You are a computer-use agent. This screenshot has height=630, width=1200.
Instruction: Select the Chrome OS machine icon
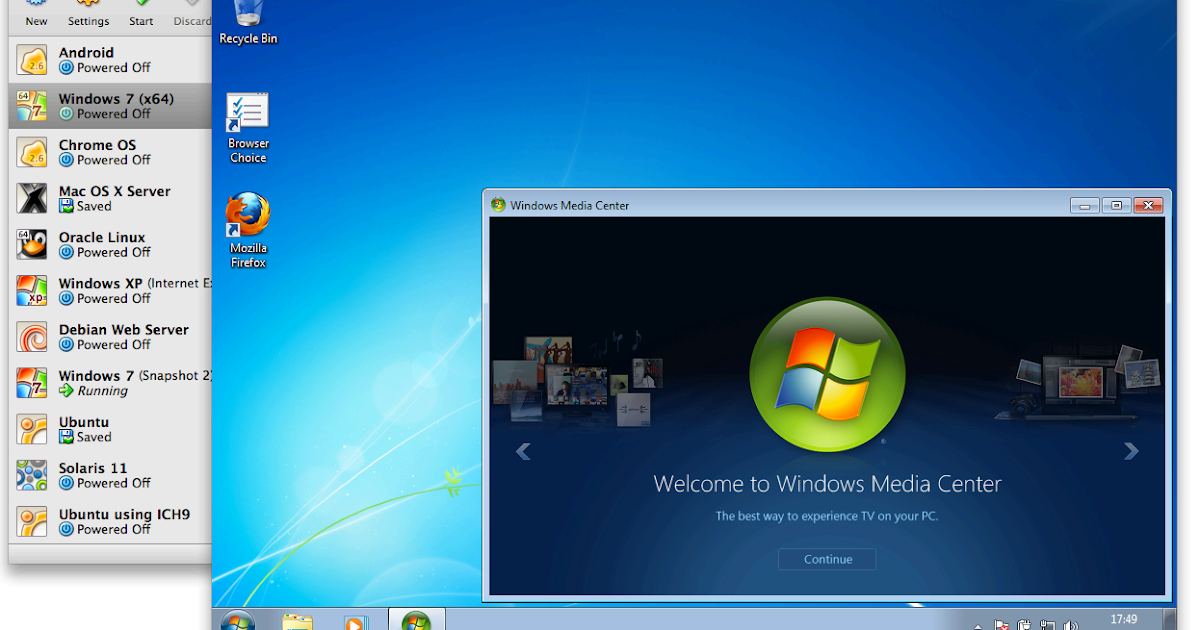(x=32, y=152)
